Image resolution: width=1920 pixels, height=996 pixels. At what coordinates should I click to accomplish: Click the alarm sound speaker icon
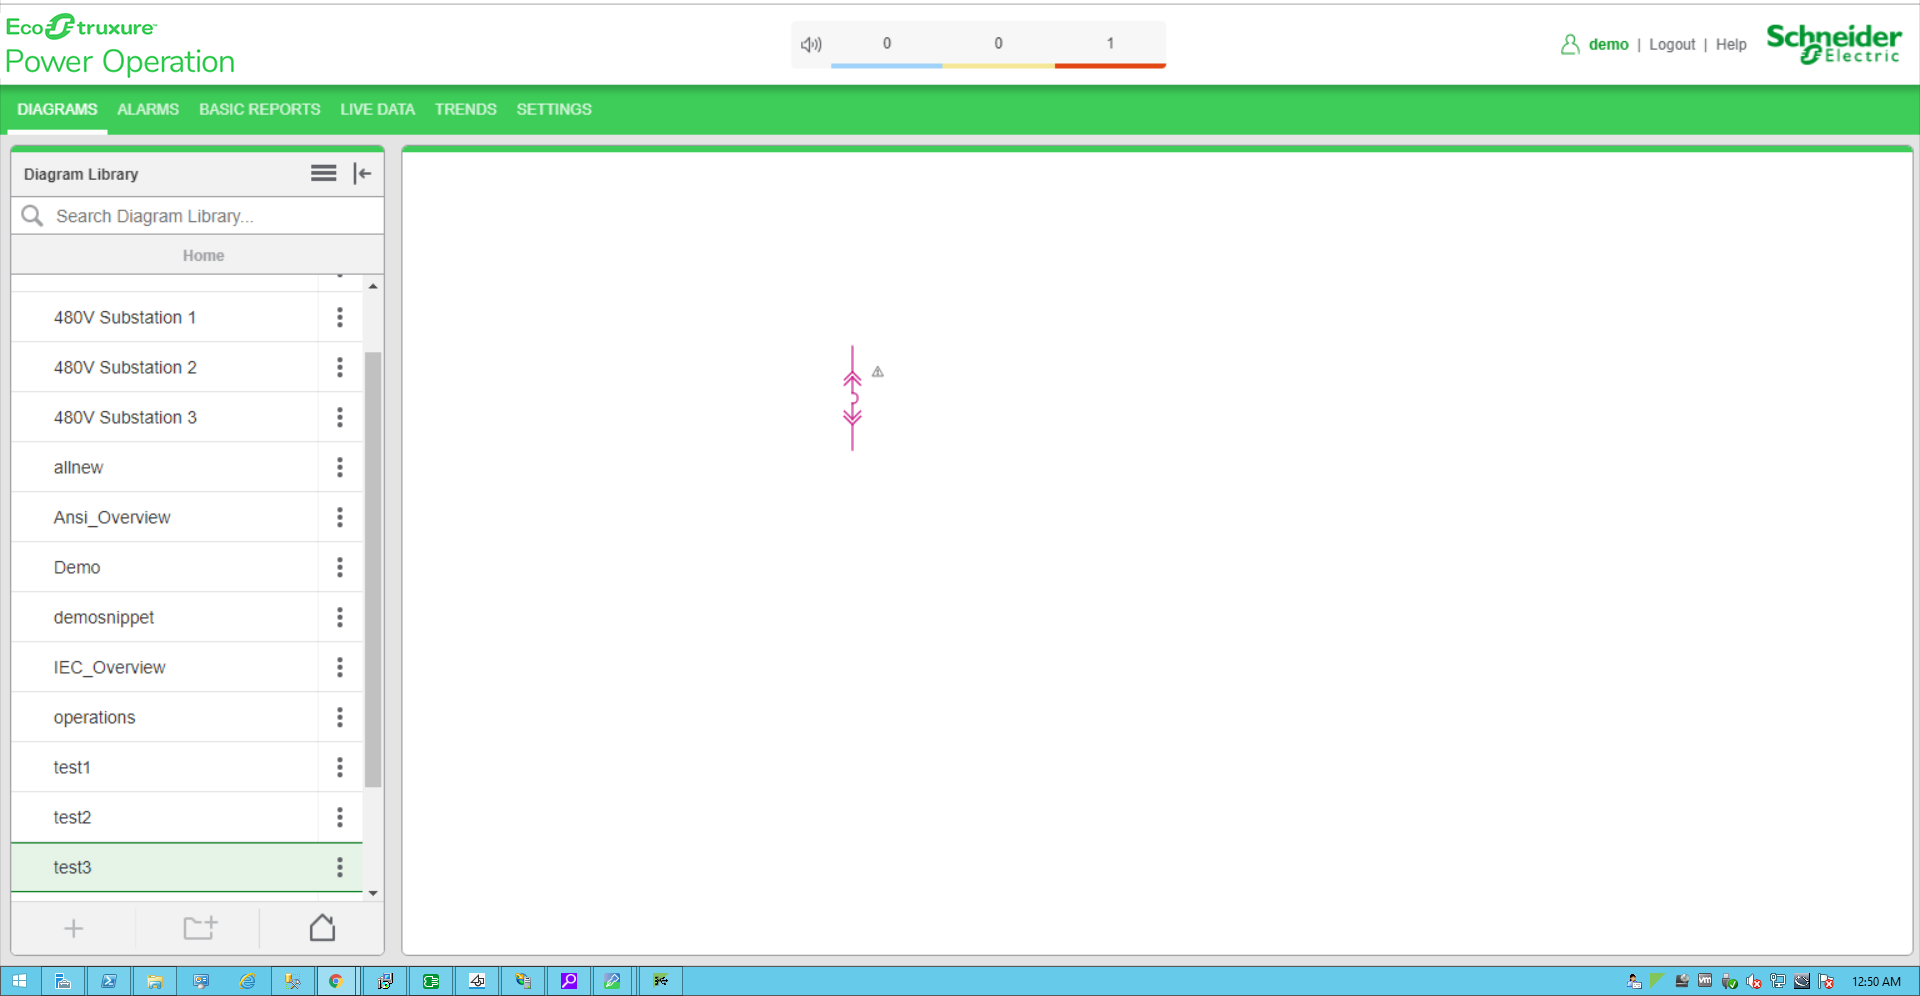coord(811,44)
